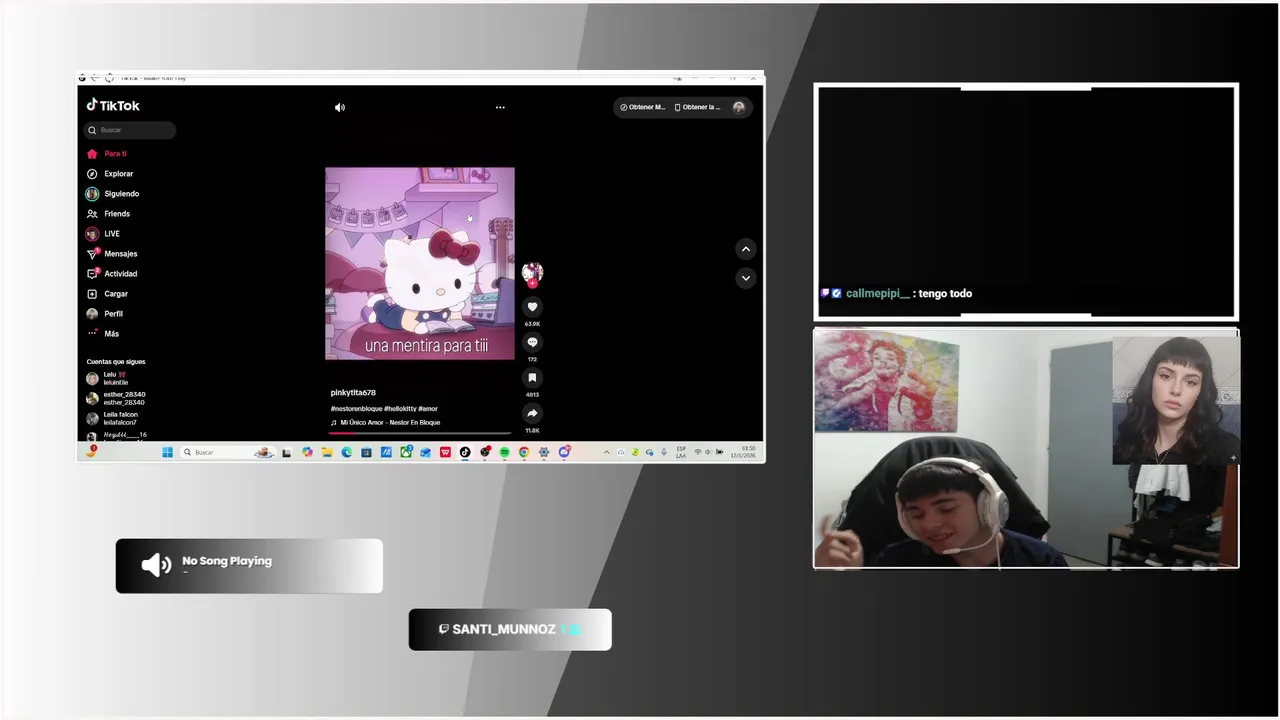Open the WPS icon in taskbar
The width and height of the screenshot is (1280, 720).
[x=445, y=452]
